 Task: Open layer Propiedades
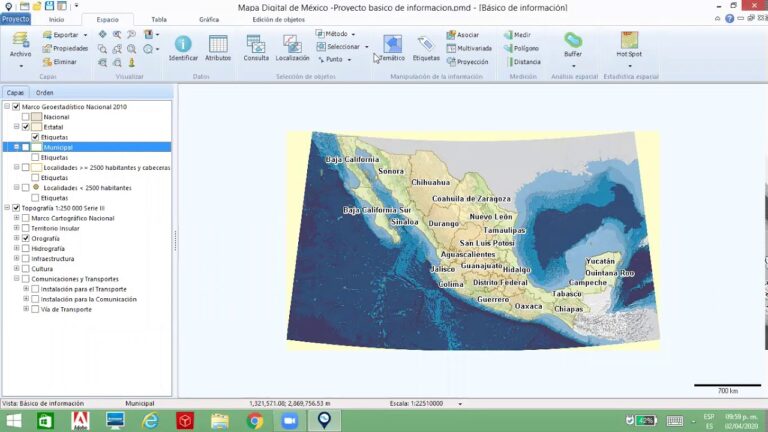coord(65,48)
